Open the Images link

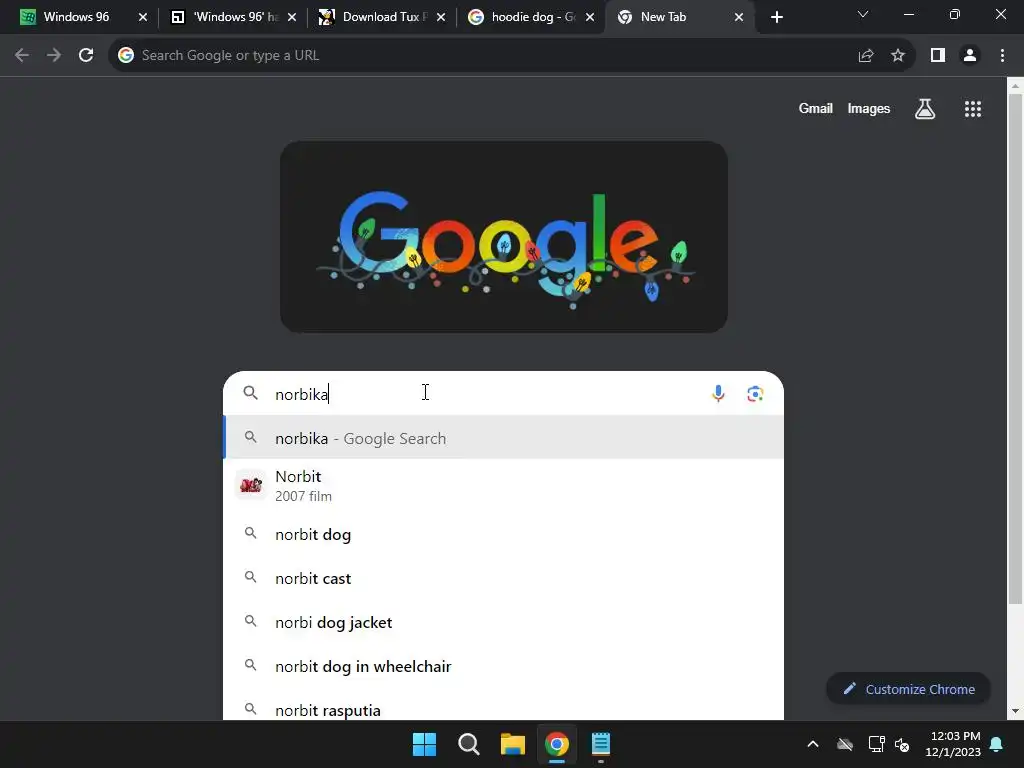(x=869, y=108)
